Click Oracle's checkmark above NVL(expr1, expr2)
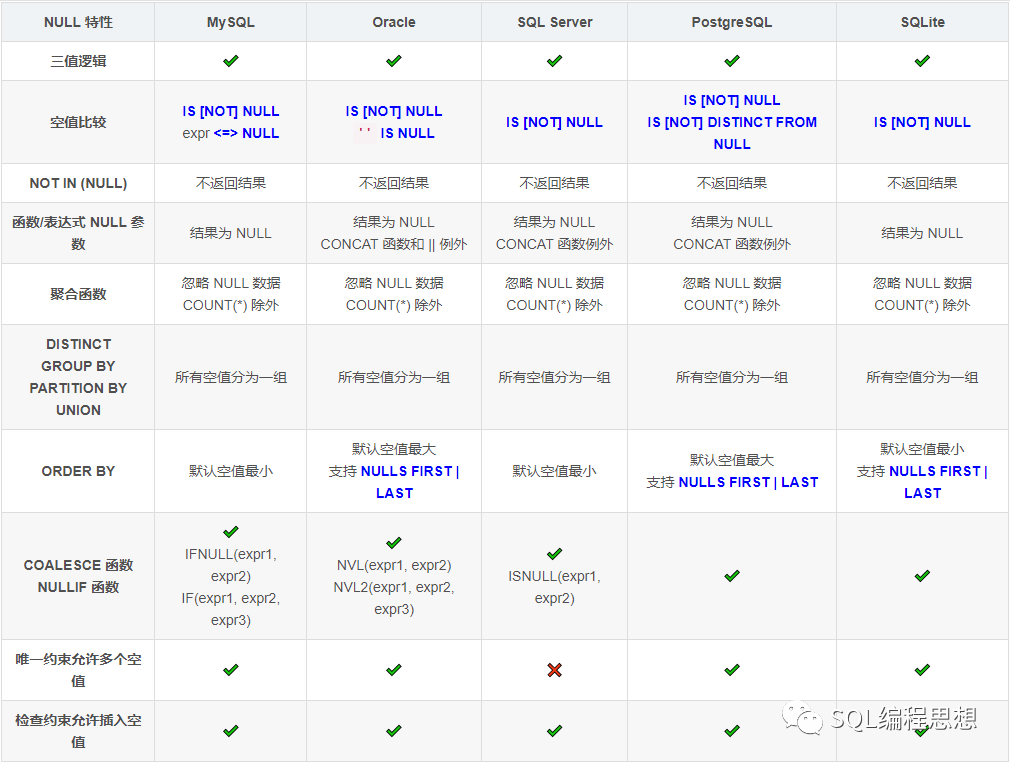 click(394, 543)
